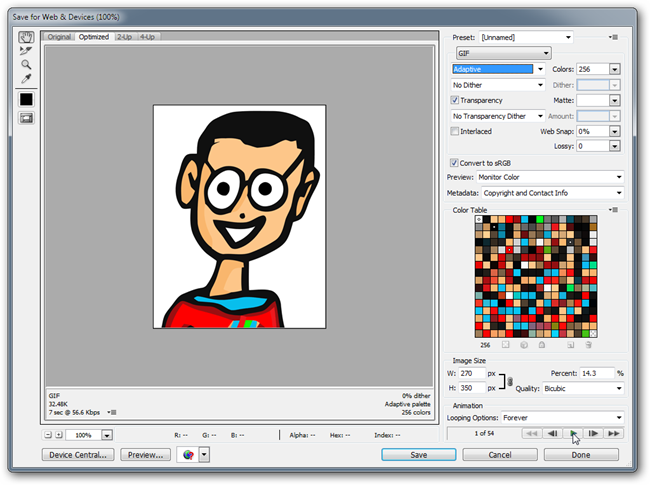Switch to the 4-Up tab
This screenshot has height=485, width=650.
(x=147, y=37)
